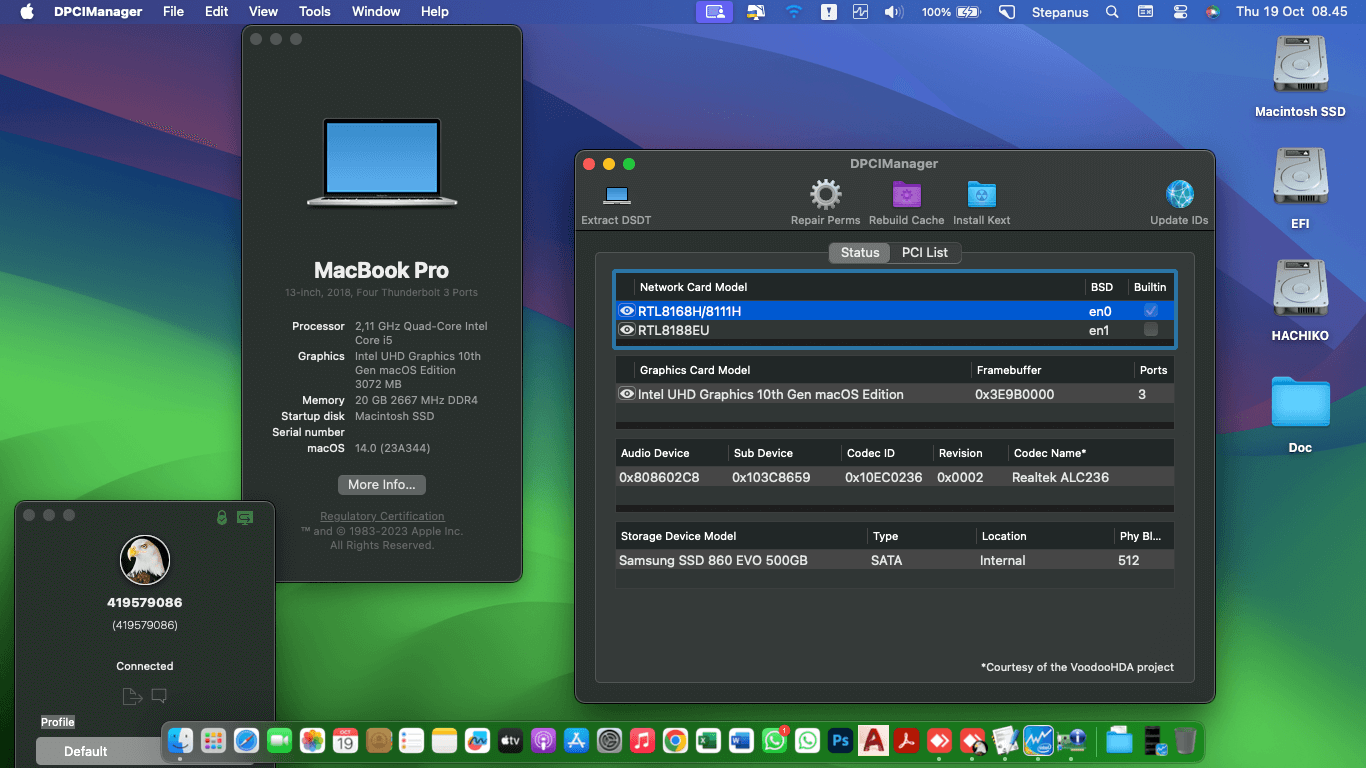Open Calendar icon in the Dock
Viewport: 1366px width, 768px height.
click(x=345, y=741)
